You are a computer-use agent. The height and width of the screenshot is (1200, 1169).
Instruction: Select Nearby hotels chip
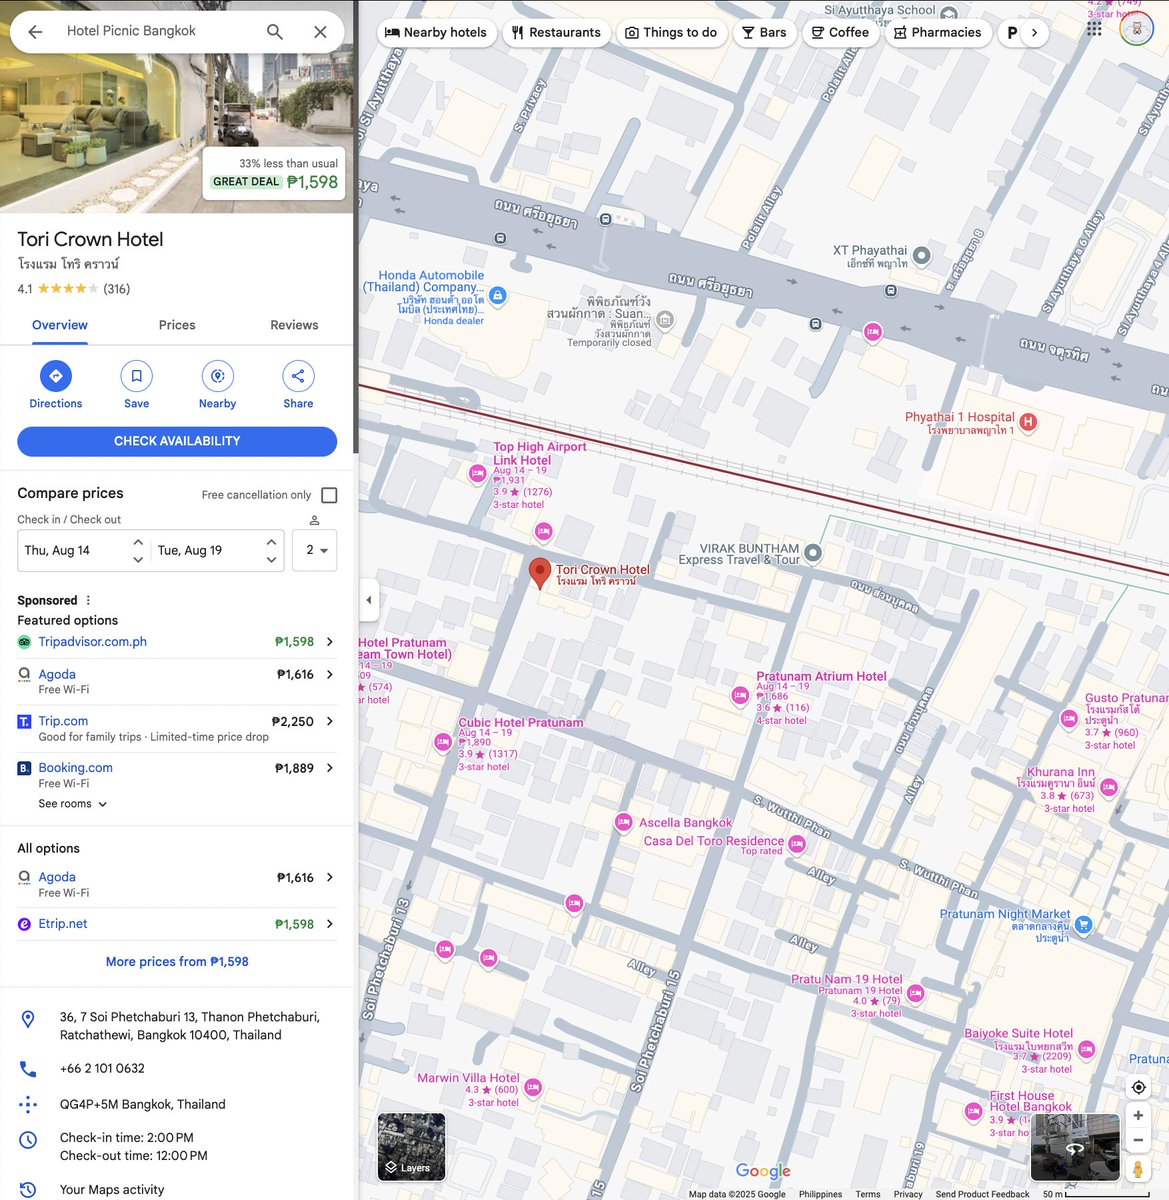(435, 32)
